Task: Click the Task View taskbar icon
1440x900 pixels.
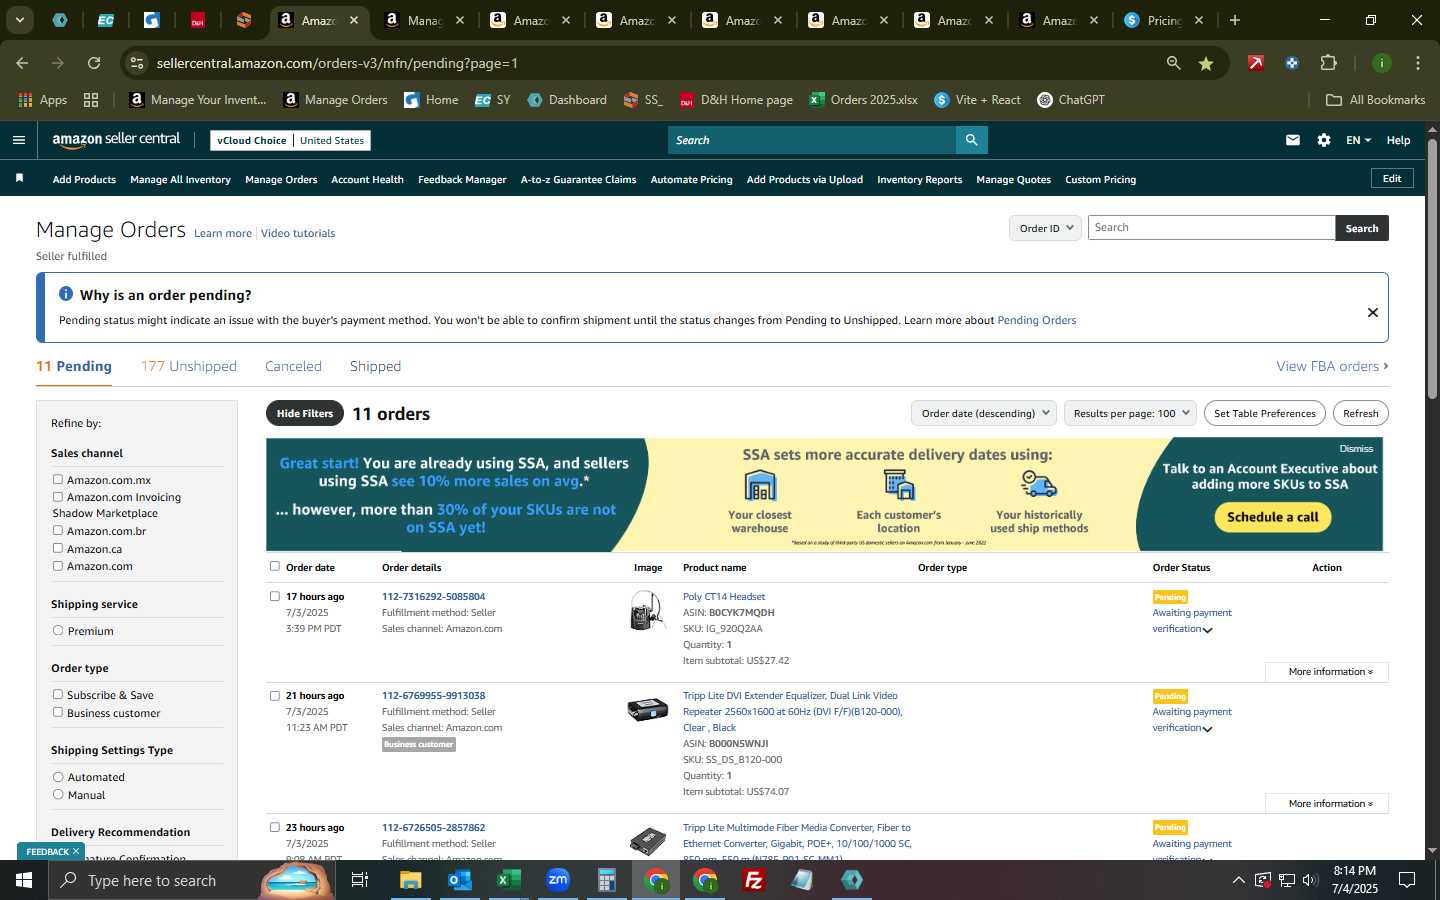Action: [360, 880]
